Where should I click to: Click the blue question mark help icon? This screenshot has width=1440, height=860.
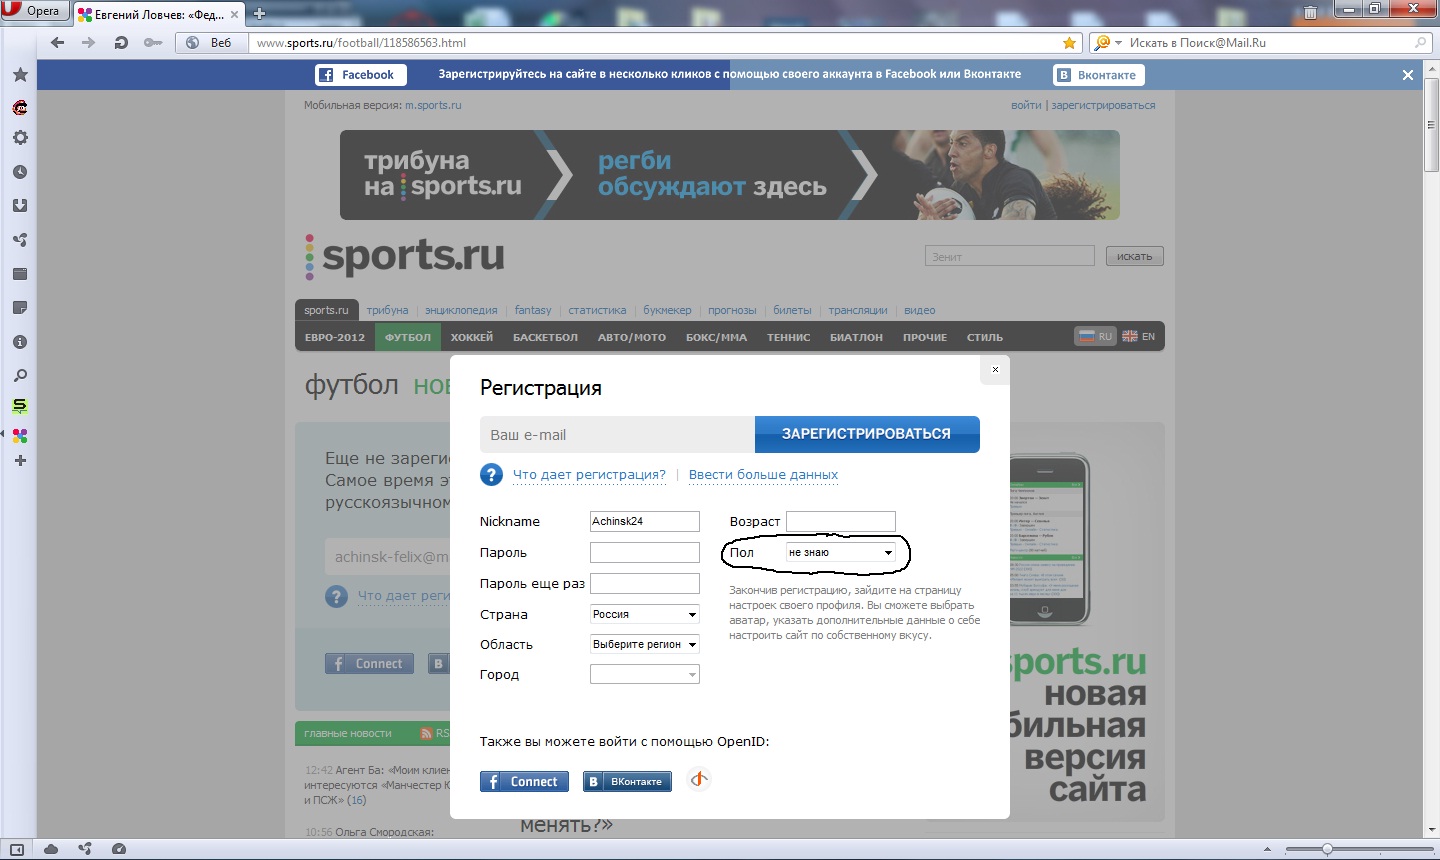[x=491, y=475]
